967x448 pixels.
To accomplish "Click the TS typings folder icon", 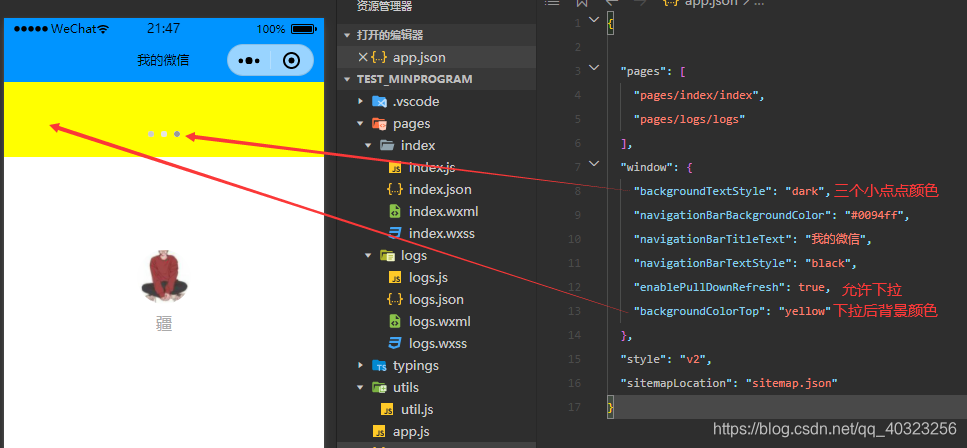I will click(x=379, y=365).
